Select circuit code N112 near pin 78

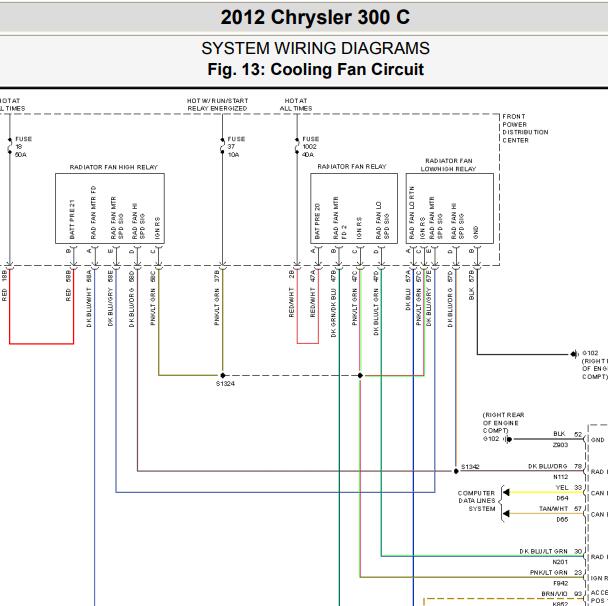pos(560,477)
